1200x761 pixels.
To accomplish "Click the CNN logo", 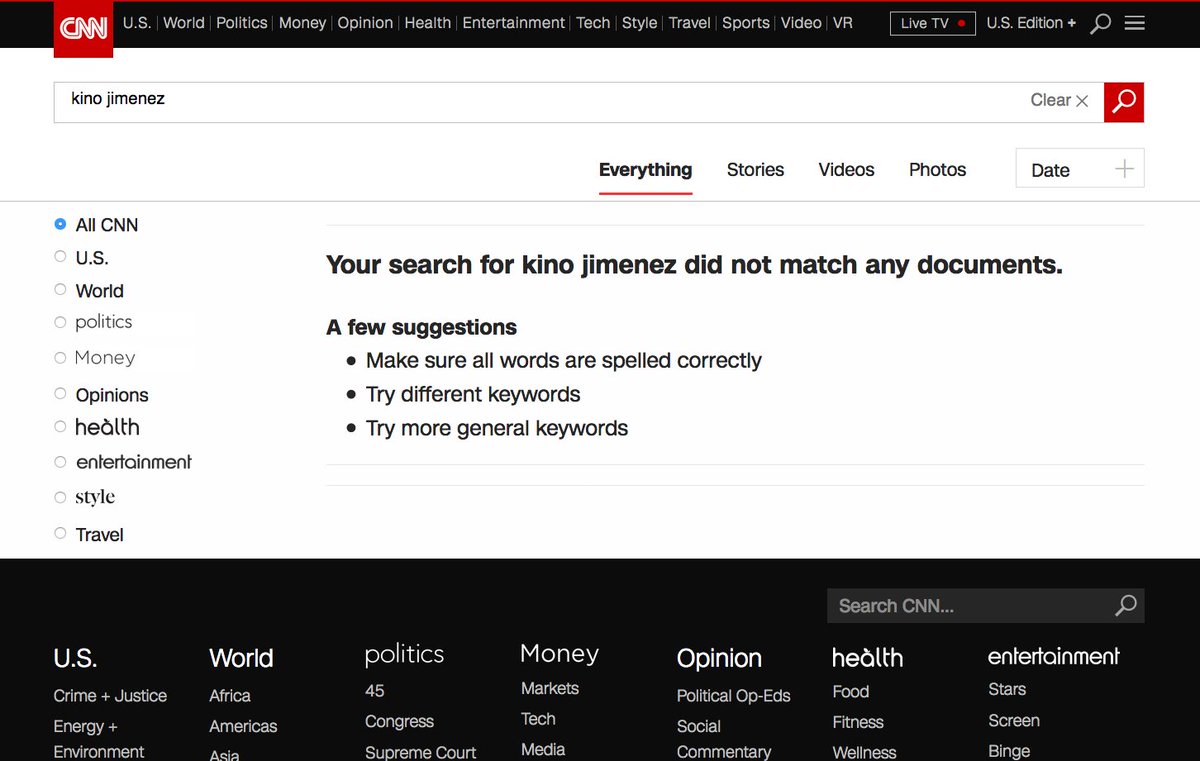I will pyautogui.click(x=84, y=28).
